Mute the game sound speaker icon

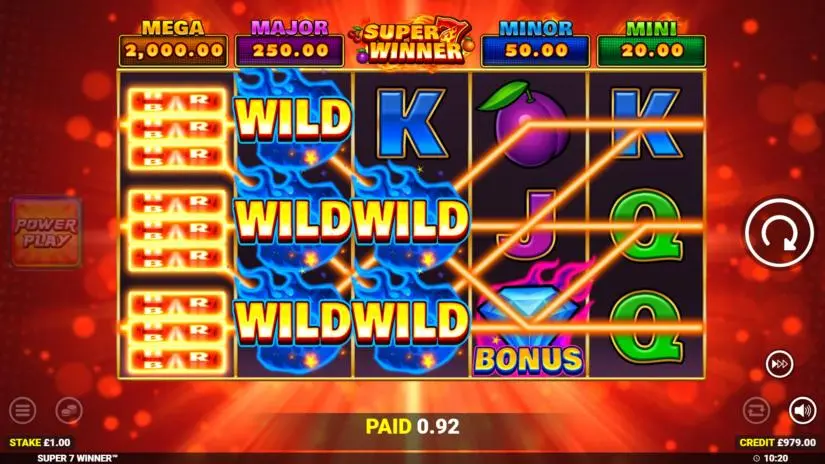point(802,410)
